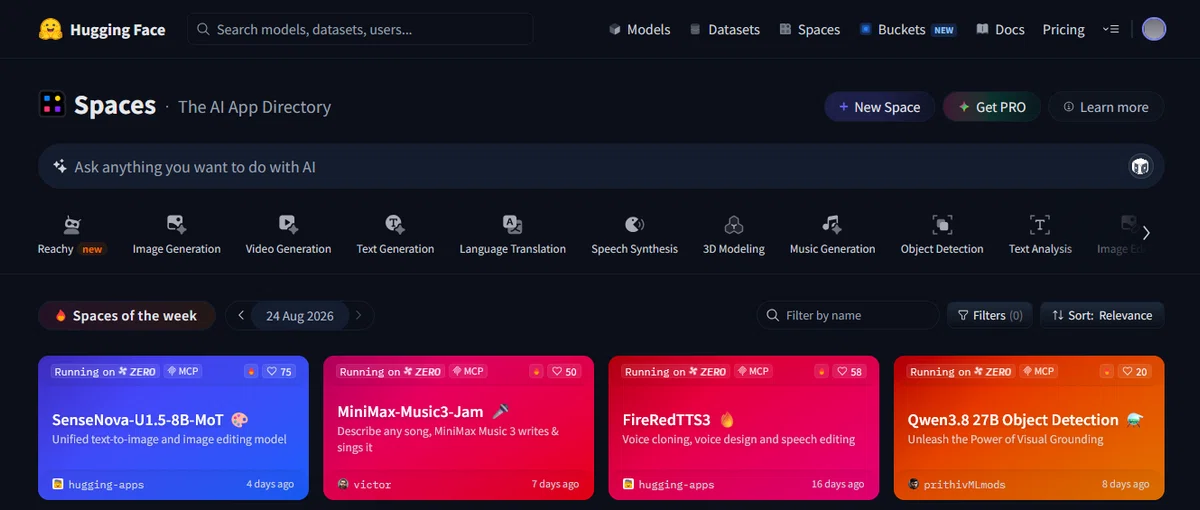Open the Music Generation category icon
The height and width of the screenshot is (510, 1200).
point(832,225)
